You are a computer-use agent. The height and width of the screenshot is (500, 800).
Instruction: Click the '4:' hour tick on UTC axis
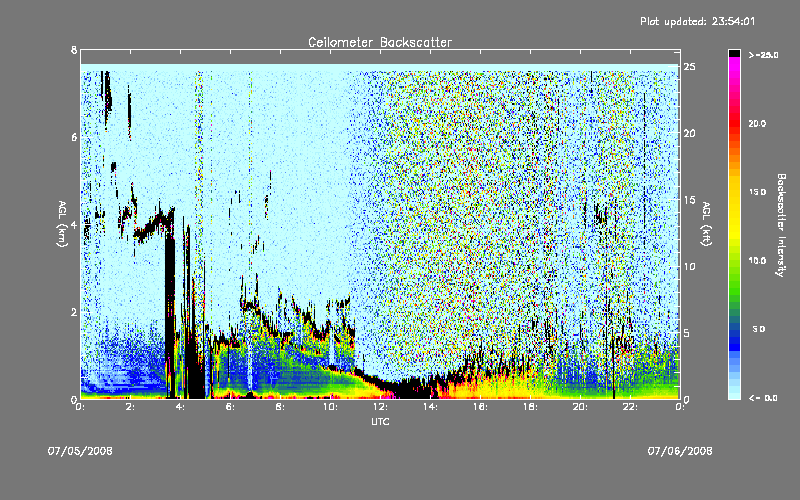(x=181, y=407)
